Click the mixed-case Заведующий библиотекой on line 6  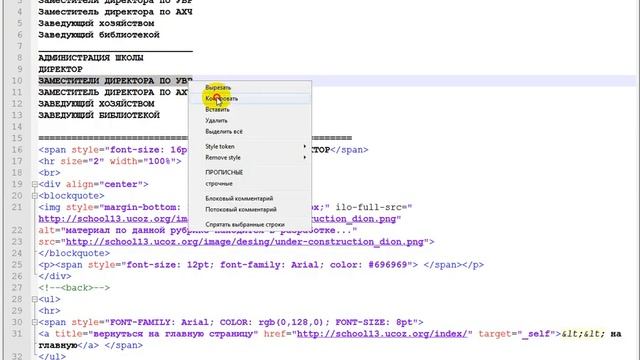[99, 35]
